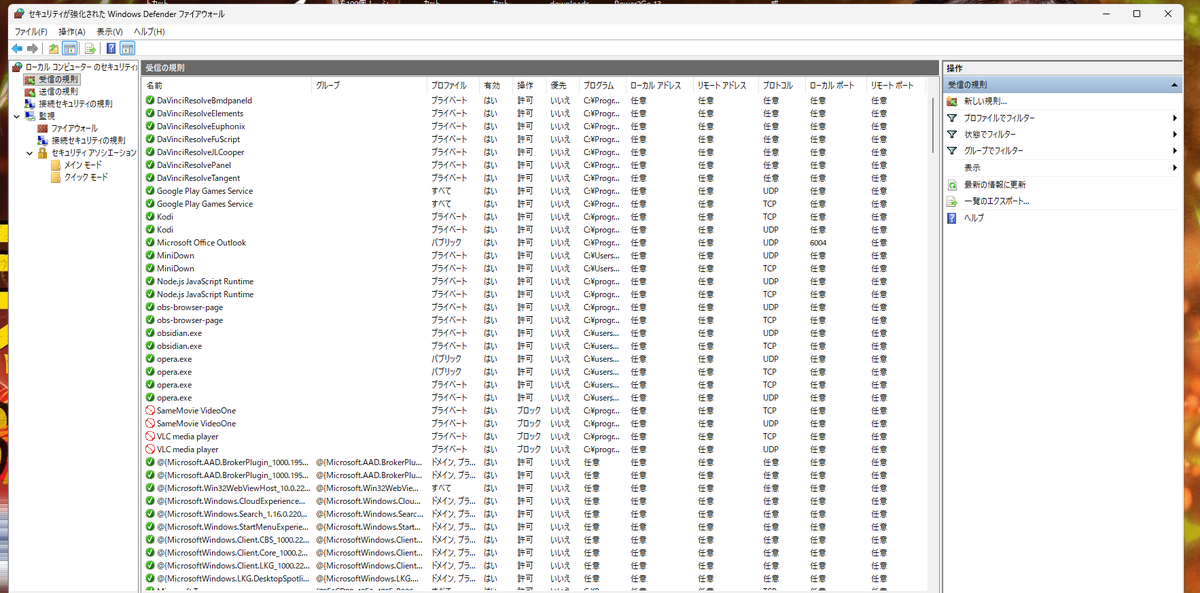Click the folder icon of メイン モード
Image resolution: width=1200 pixels, height=593 pixels.
click(x=56, y=165)
